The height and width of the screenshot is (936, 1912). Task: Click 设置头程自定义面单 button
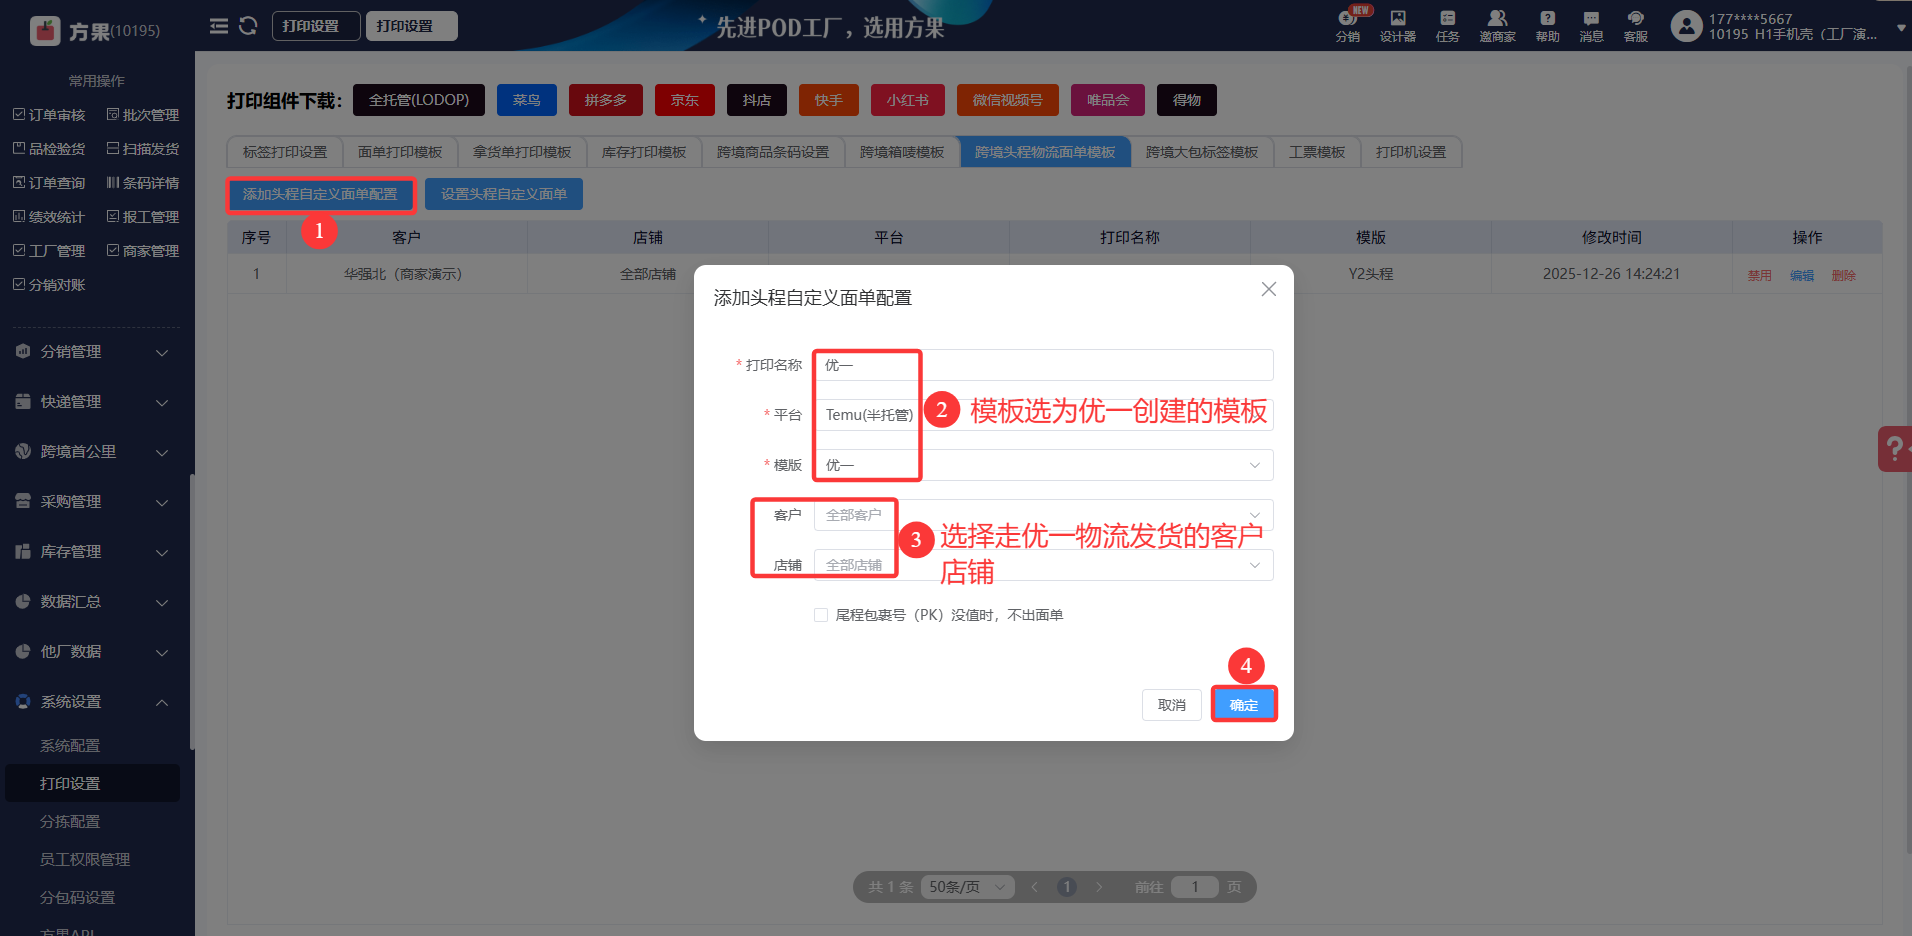coord(504,194)
